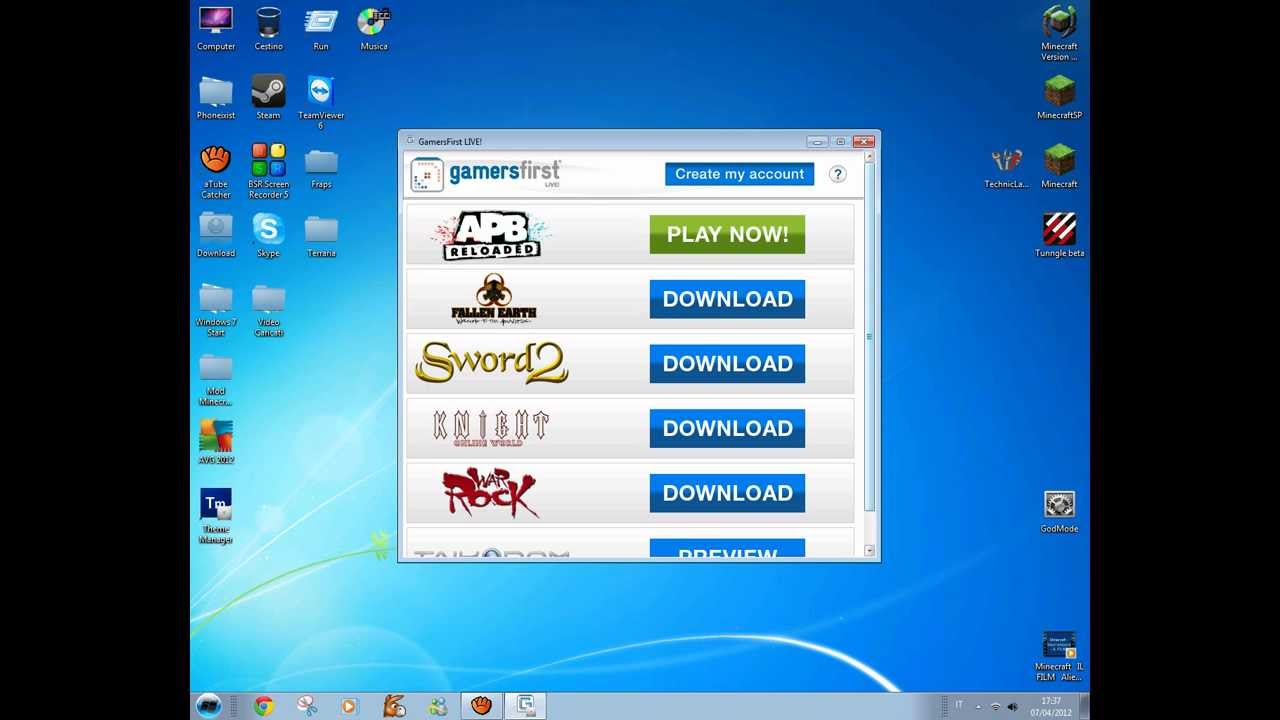This screenshot has width=1280, height=720.
Task: Click DOWNLOAD for Sword 2
Action: pyautogui.click(x=727, y=364)
